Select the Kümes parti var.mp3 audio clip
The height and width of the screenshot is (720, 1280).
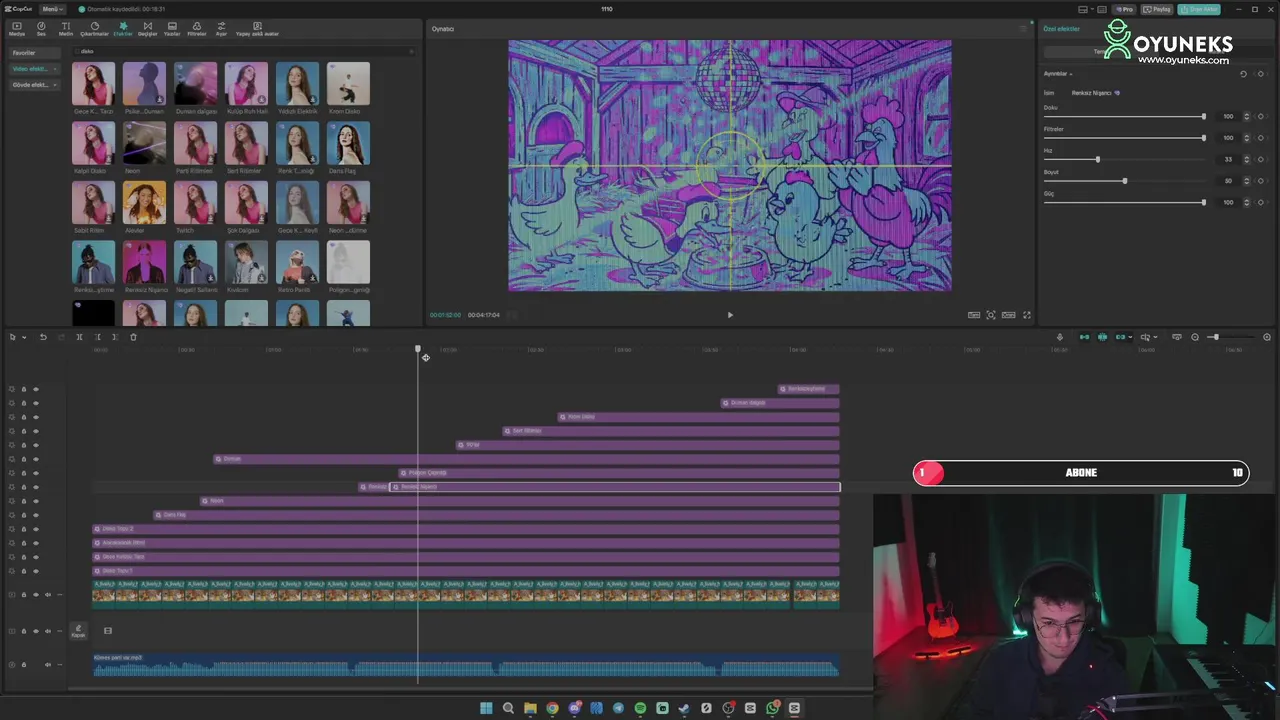466,664
